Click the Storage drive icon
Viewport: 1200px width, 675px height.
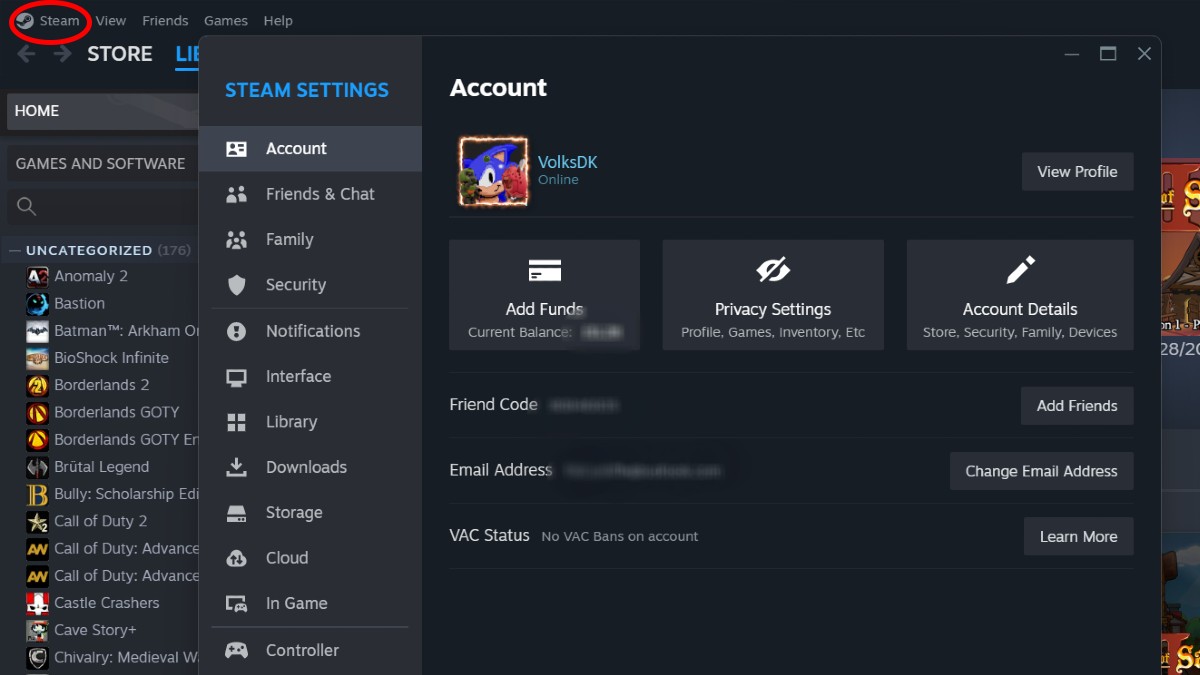236,513
